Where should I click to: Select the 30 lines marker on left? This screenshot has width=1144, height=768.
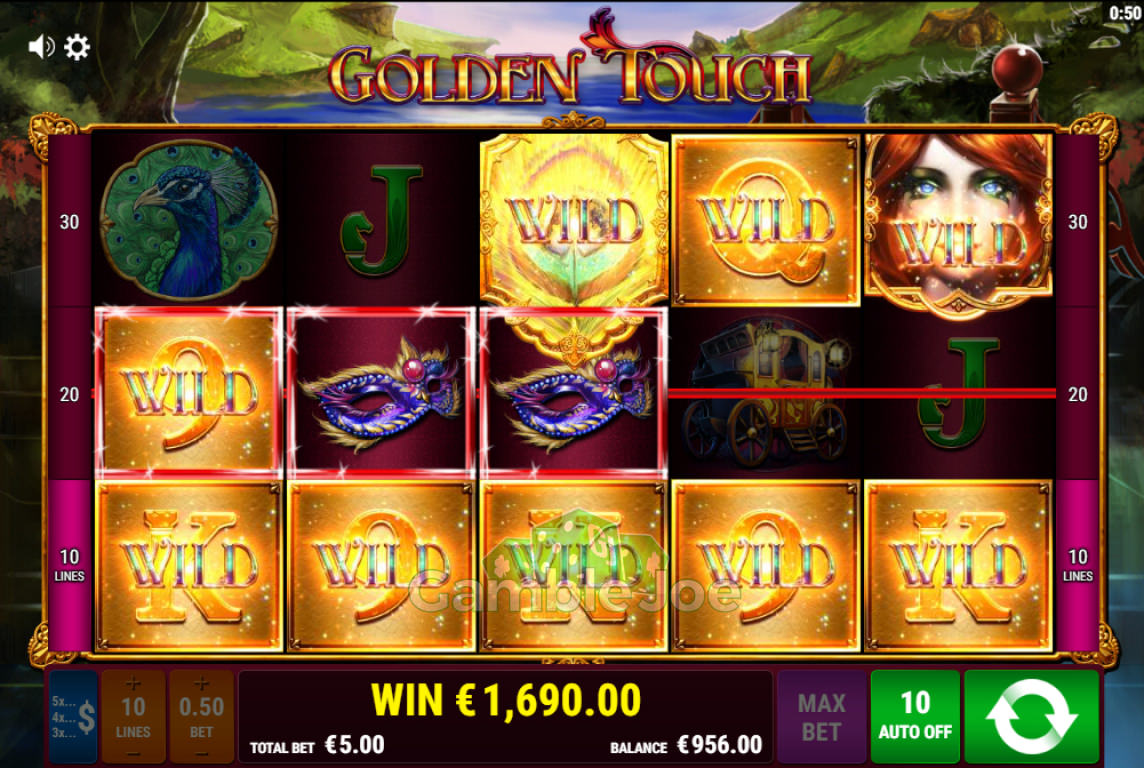click(69, 222)
